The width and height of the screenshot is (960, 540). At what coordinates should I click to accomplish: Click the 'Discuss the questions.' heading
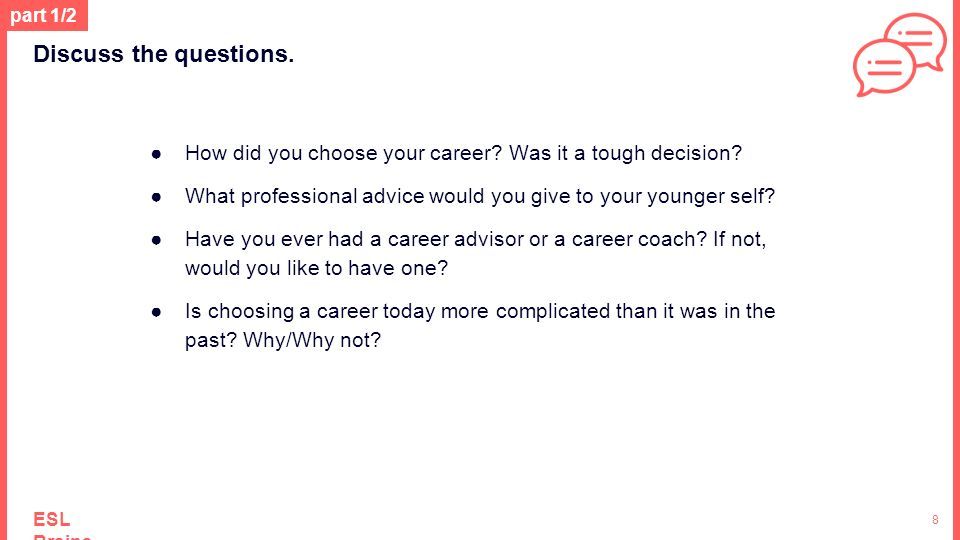click(163, 54)
